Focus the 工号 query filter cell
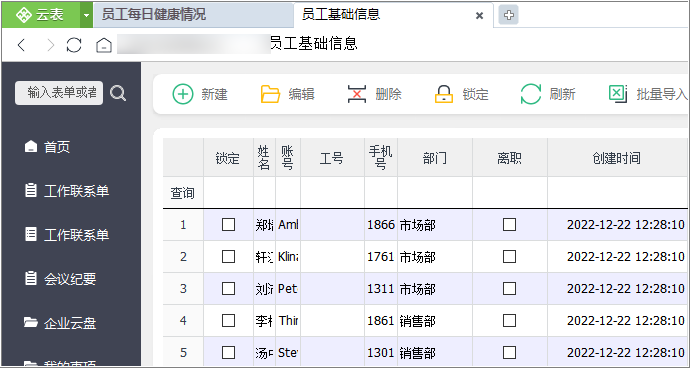 pyautogui.click(x=332, y=192)
